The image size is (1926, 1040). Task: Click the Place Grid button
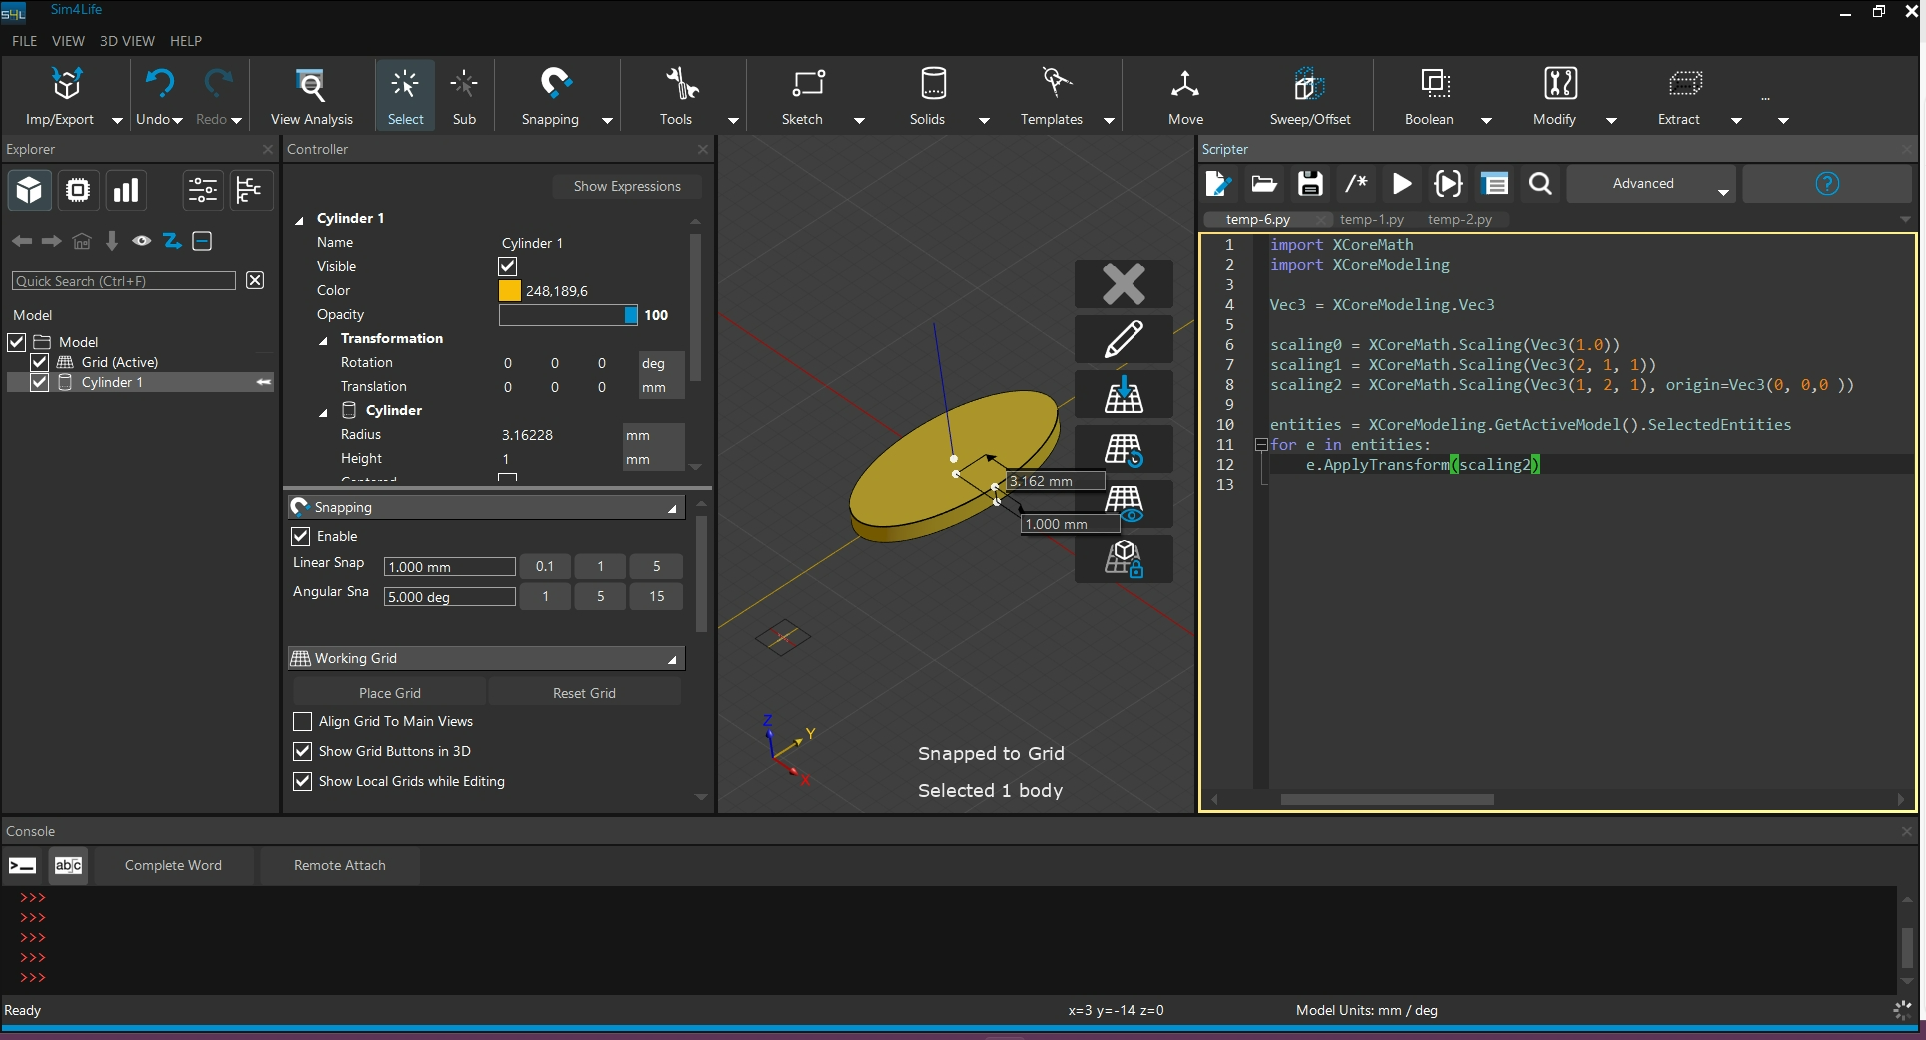(389, 693)
